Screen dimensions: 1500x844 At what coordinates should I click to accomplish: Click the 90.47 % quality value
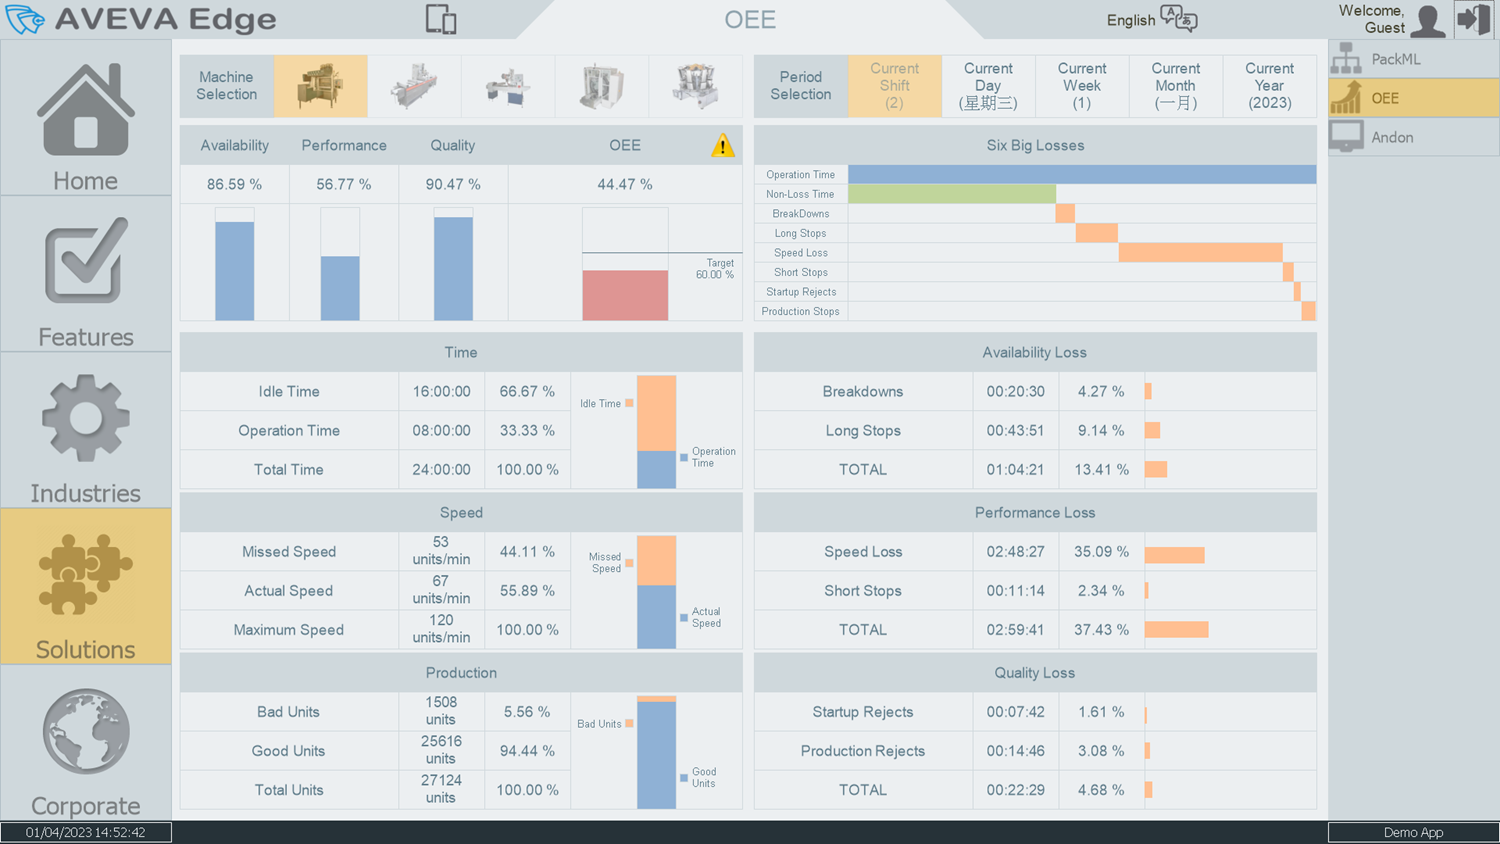(453, 185)
